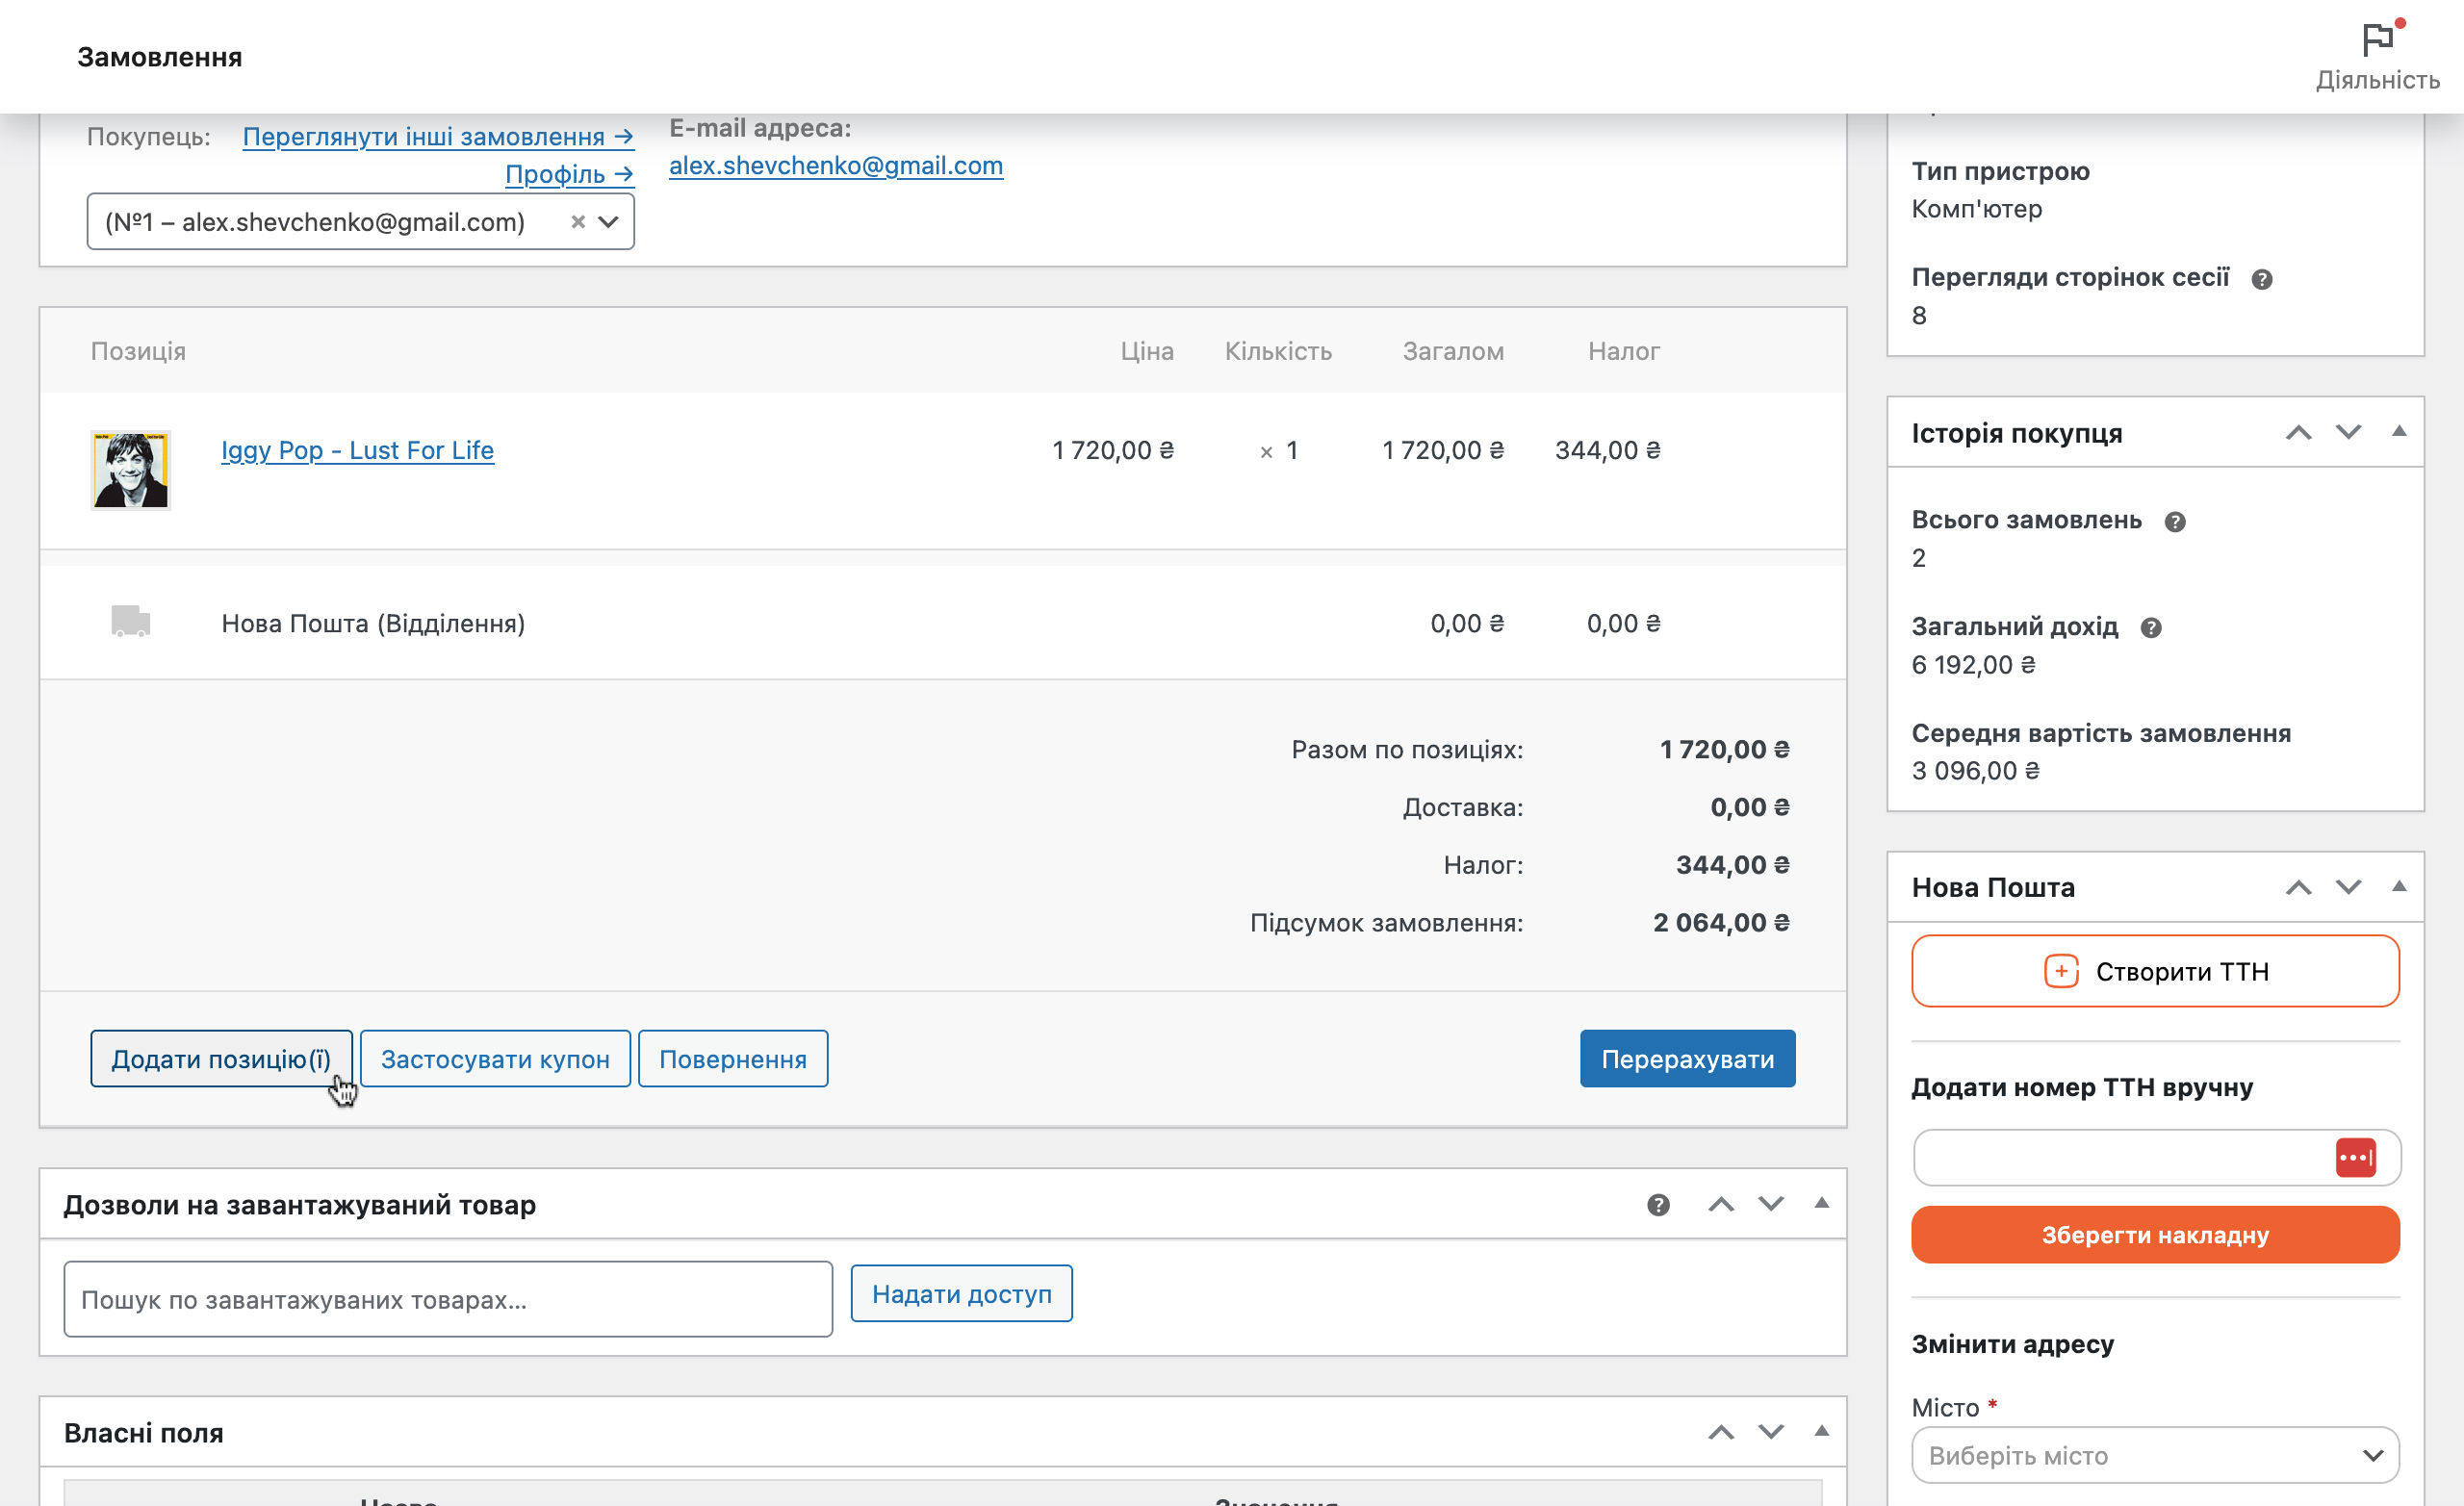Collapse the Історія покупця panel
This screenshot has width=2464, height=1506.
2398,432
